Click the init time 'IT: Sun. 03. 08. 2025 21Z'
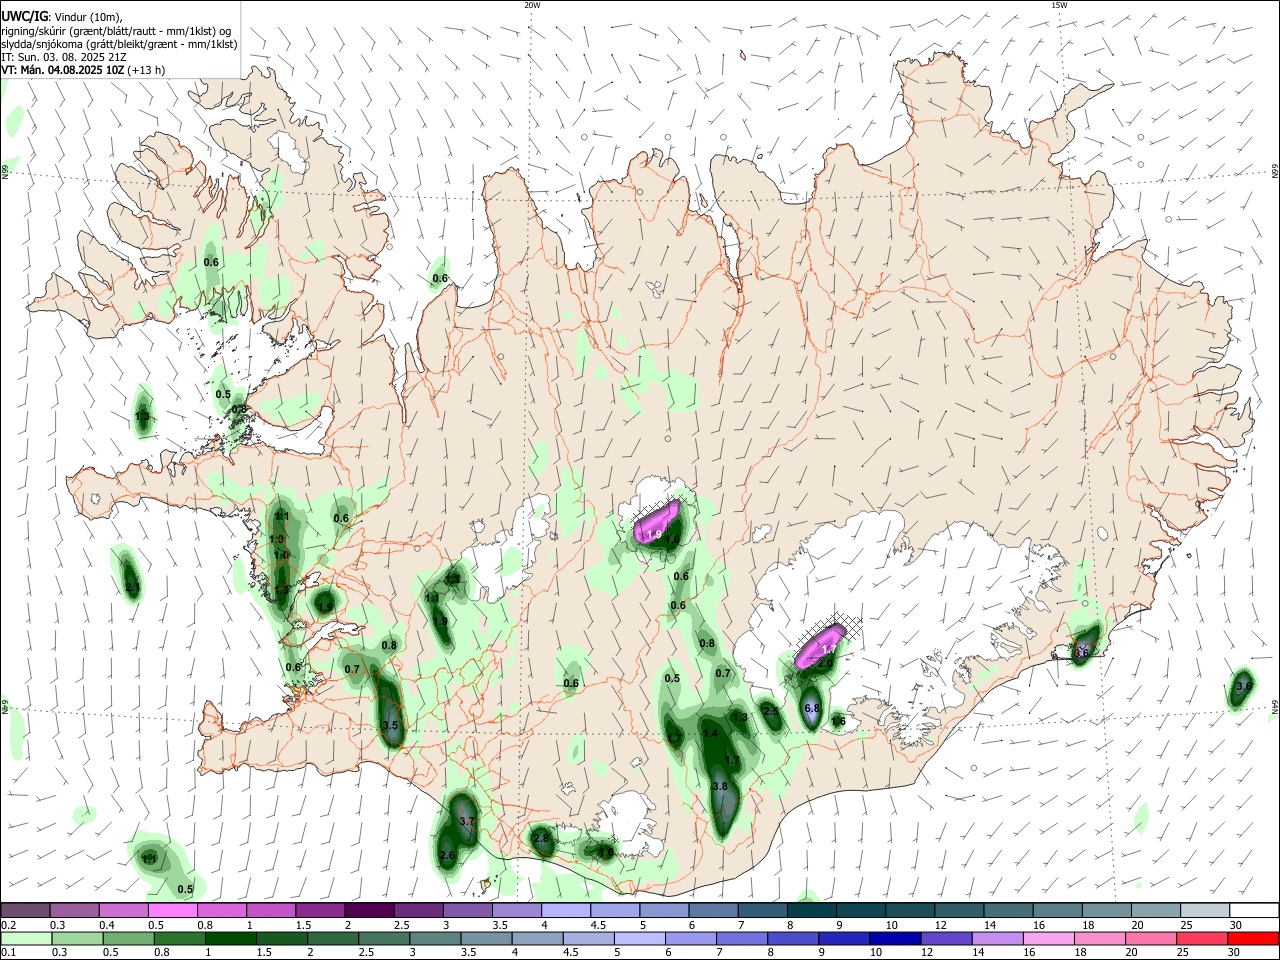The image size is (1280, 960). tap(65, 57)
